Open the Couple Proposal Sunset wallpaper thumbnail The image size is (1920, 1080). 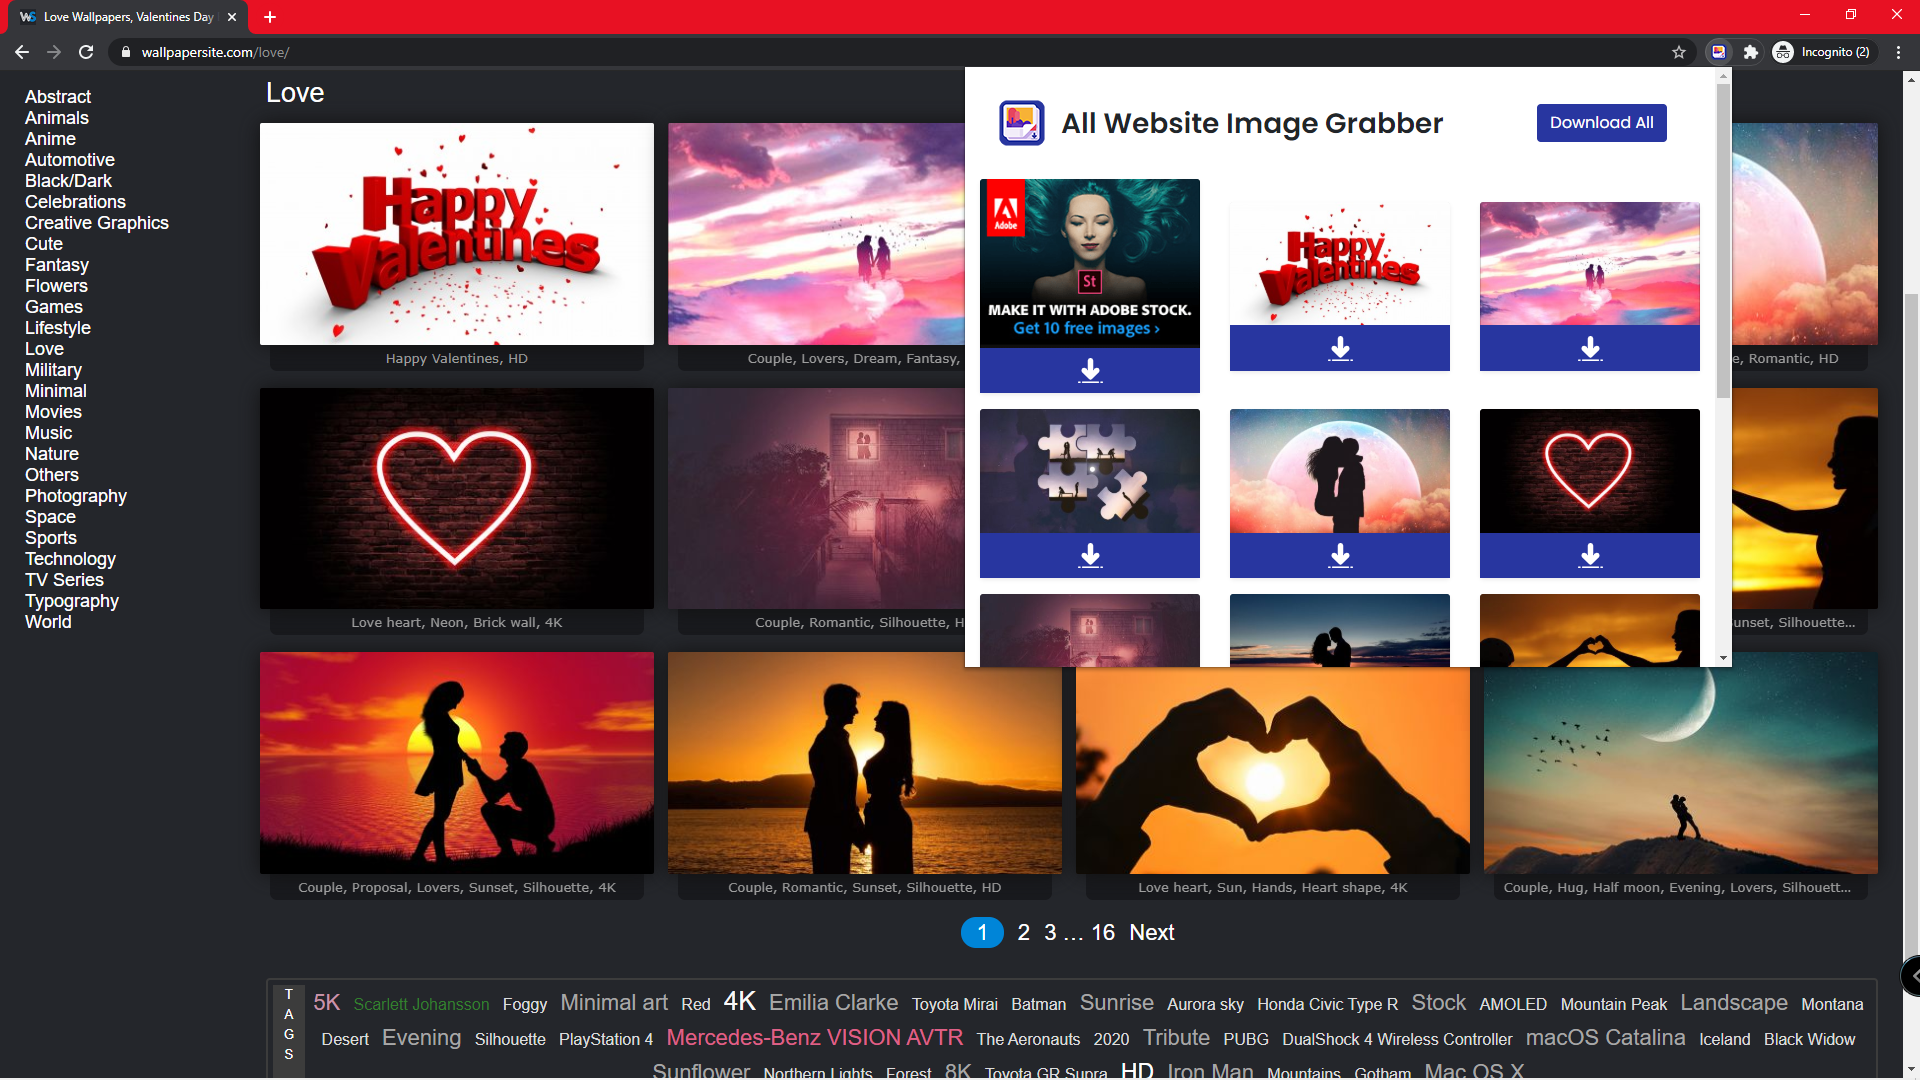(x=456, y=762)
